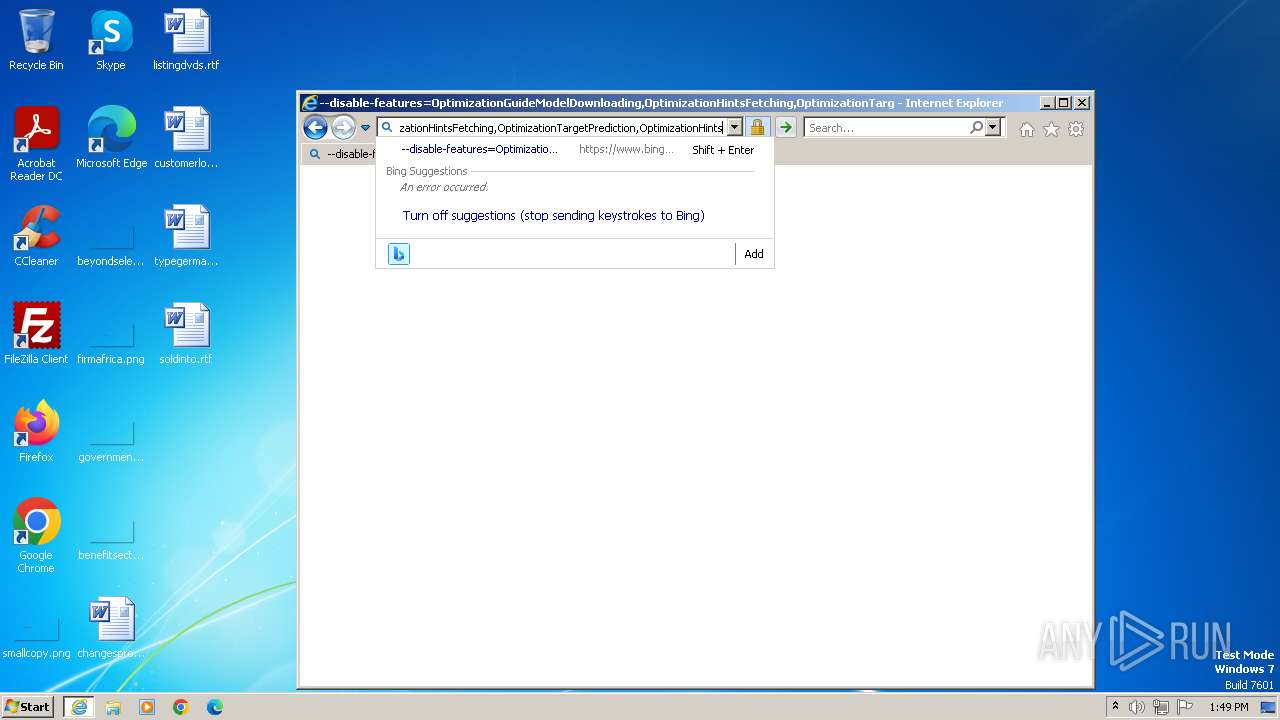Click the security lock icon
The width and height of the screenshot is (1280, 720).
(757, 128)
